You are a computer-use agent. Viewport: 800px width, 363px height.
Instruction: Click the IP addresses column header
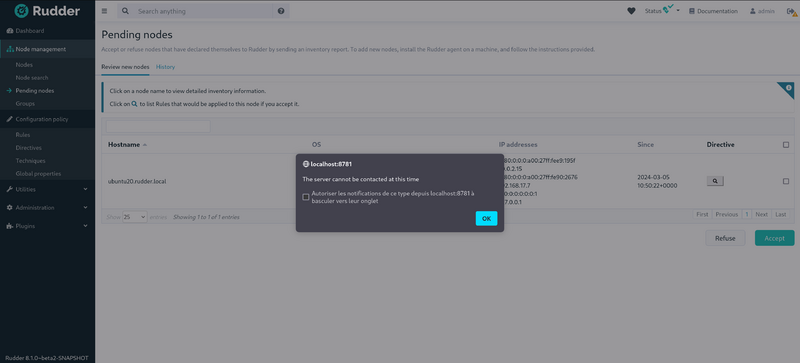[x=518, y=144]
